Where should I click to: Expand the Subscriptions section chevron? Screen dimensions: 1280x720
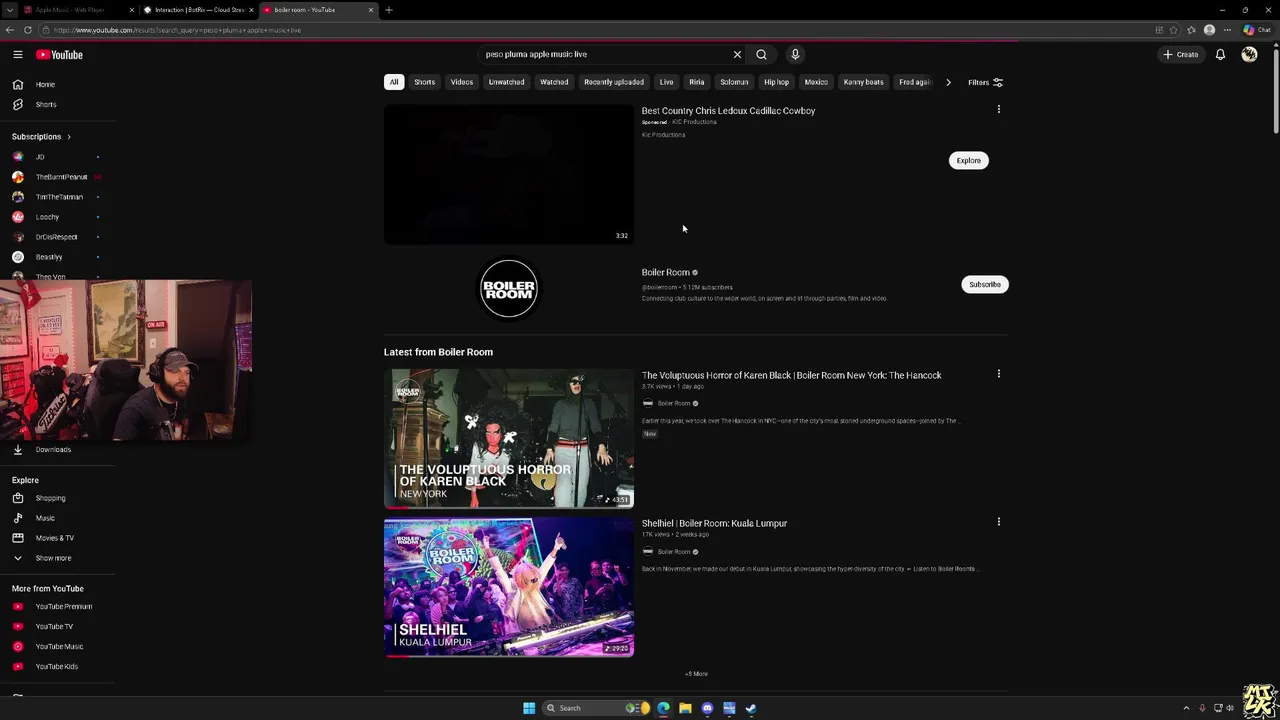69,137
